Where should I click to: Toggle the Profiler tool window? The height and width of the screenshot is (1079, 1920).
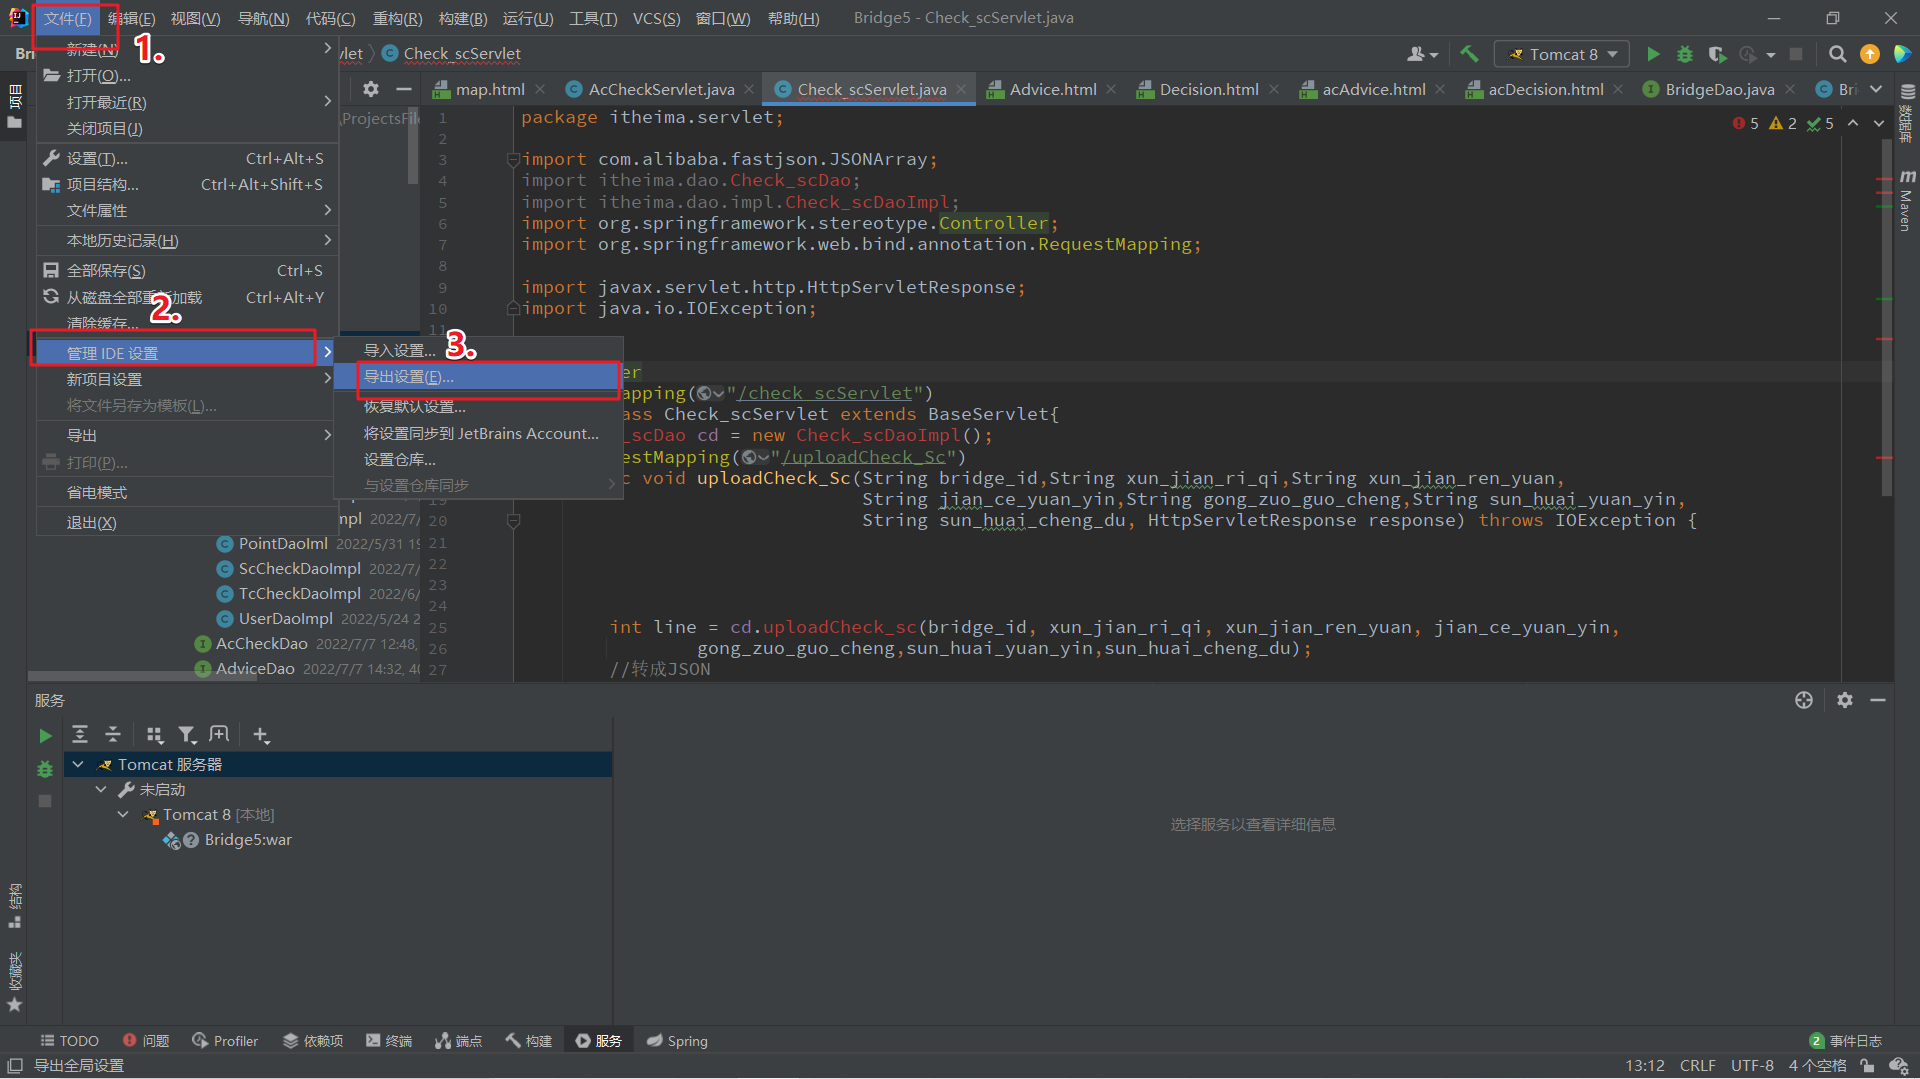click(x=225, y=1041)
